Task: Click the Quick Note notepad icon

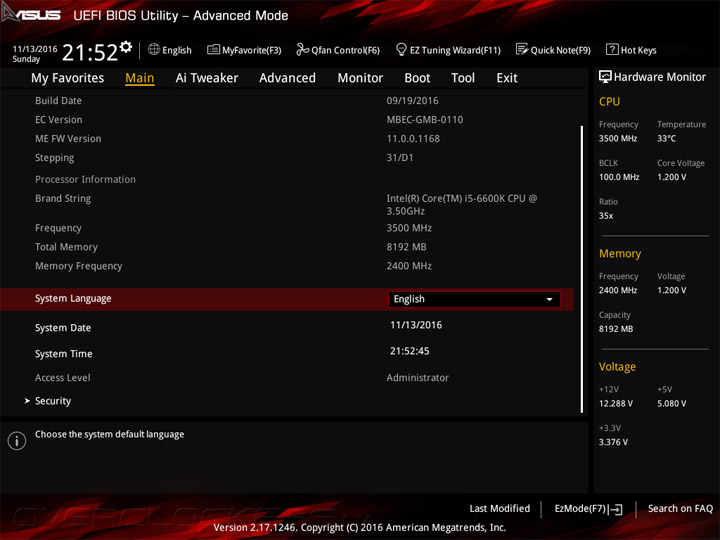Action: [522, 49]
